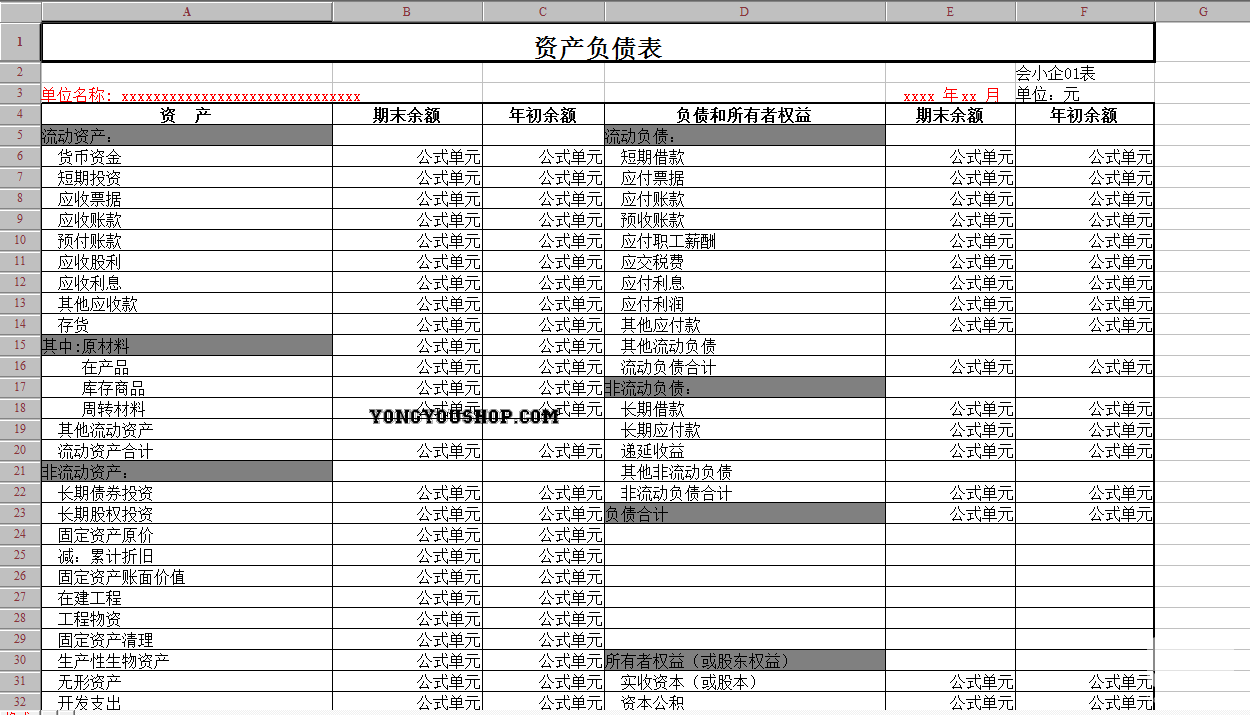Select the 短期投资 cell
1250x715 pixels.
(186, 177)
